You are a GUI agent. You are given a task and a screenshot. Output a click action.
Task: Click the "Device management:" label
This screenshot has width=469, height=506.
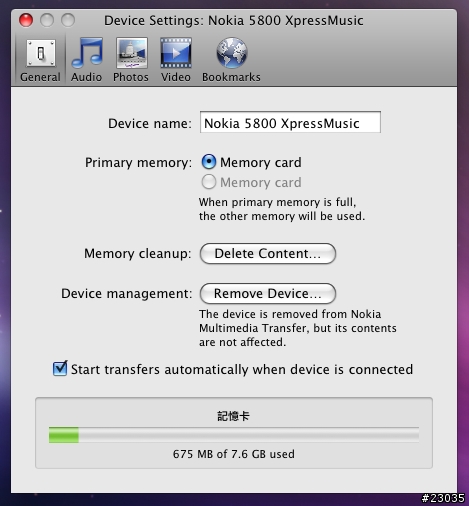pos(127,294)
